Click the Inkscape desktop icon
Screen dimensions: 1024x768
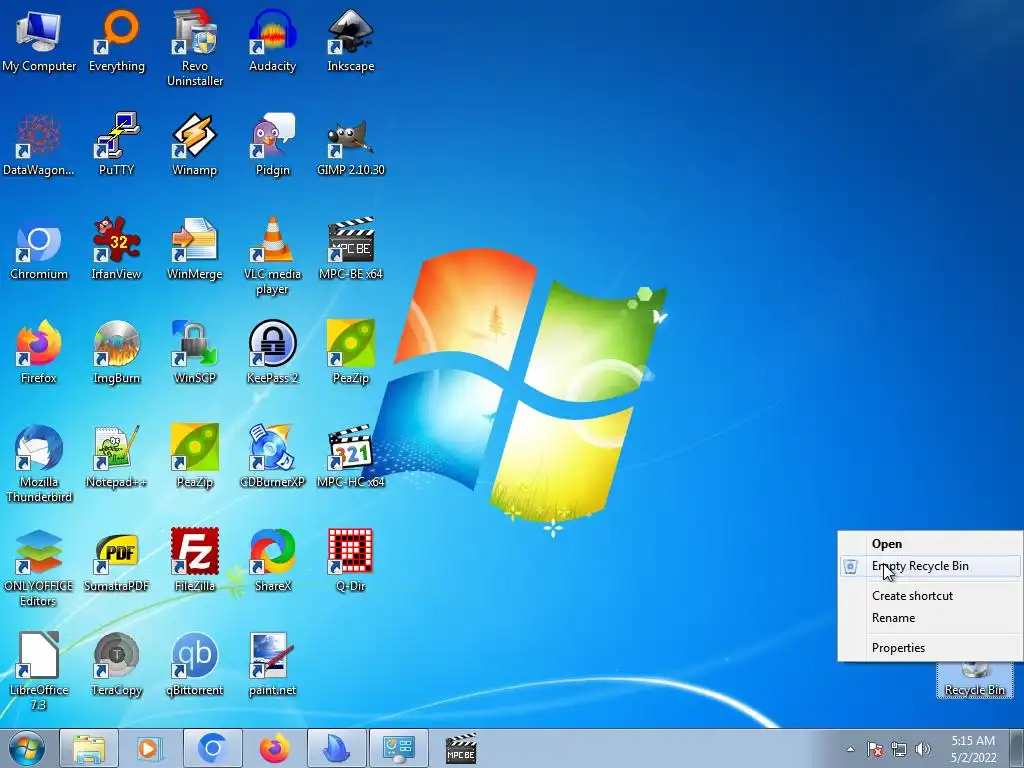pos(351,40)
